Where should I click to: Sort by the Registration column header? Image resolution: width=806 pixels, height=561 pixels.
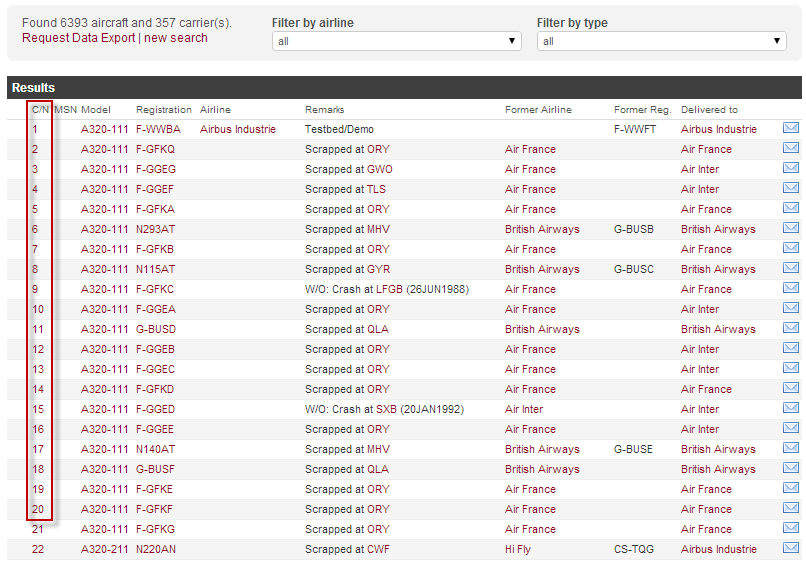point(164,109)
